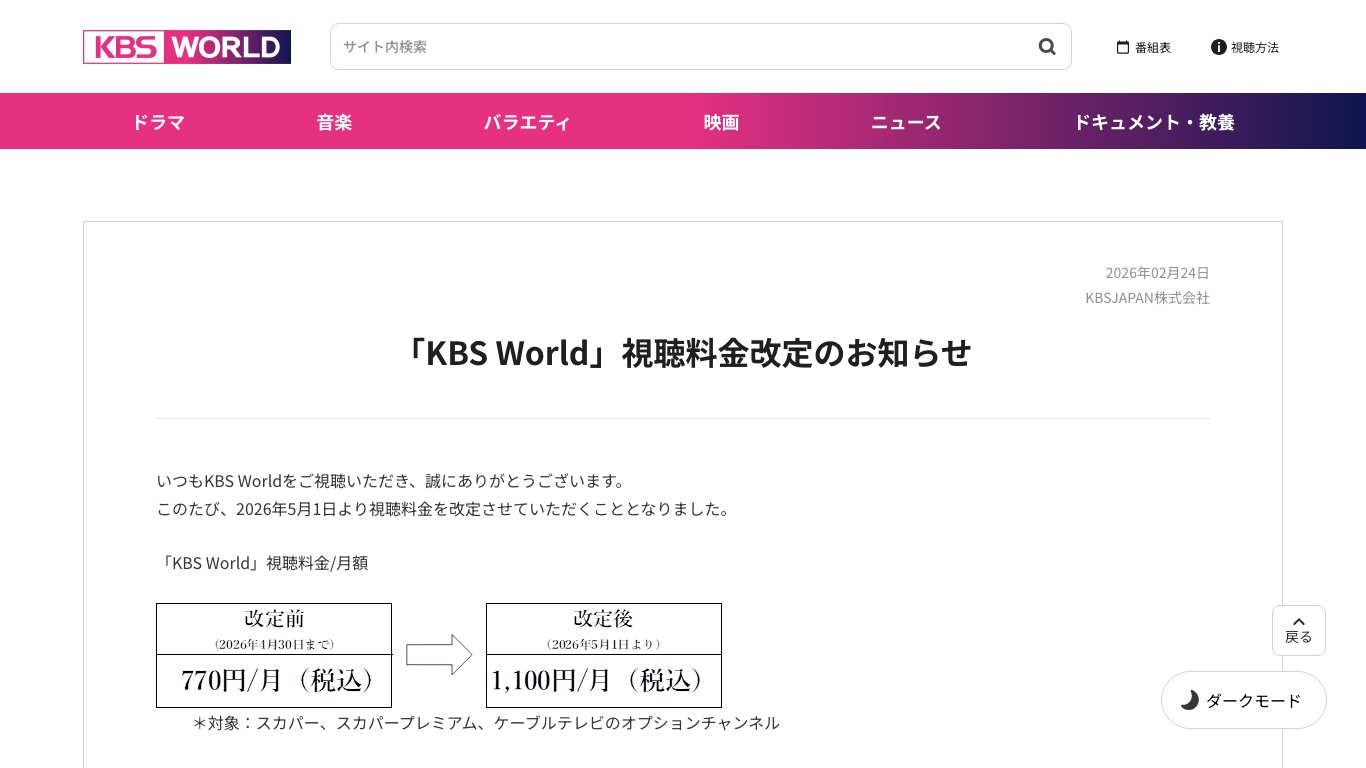The width and height of the screenshot is (1366, 768).
Task: Open the 音楽 menu
Action: click(x=334, y=122)
